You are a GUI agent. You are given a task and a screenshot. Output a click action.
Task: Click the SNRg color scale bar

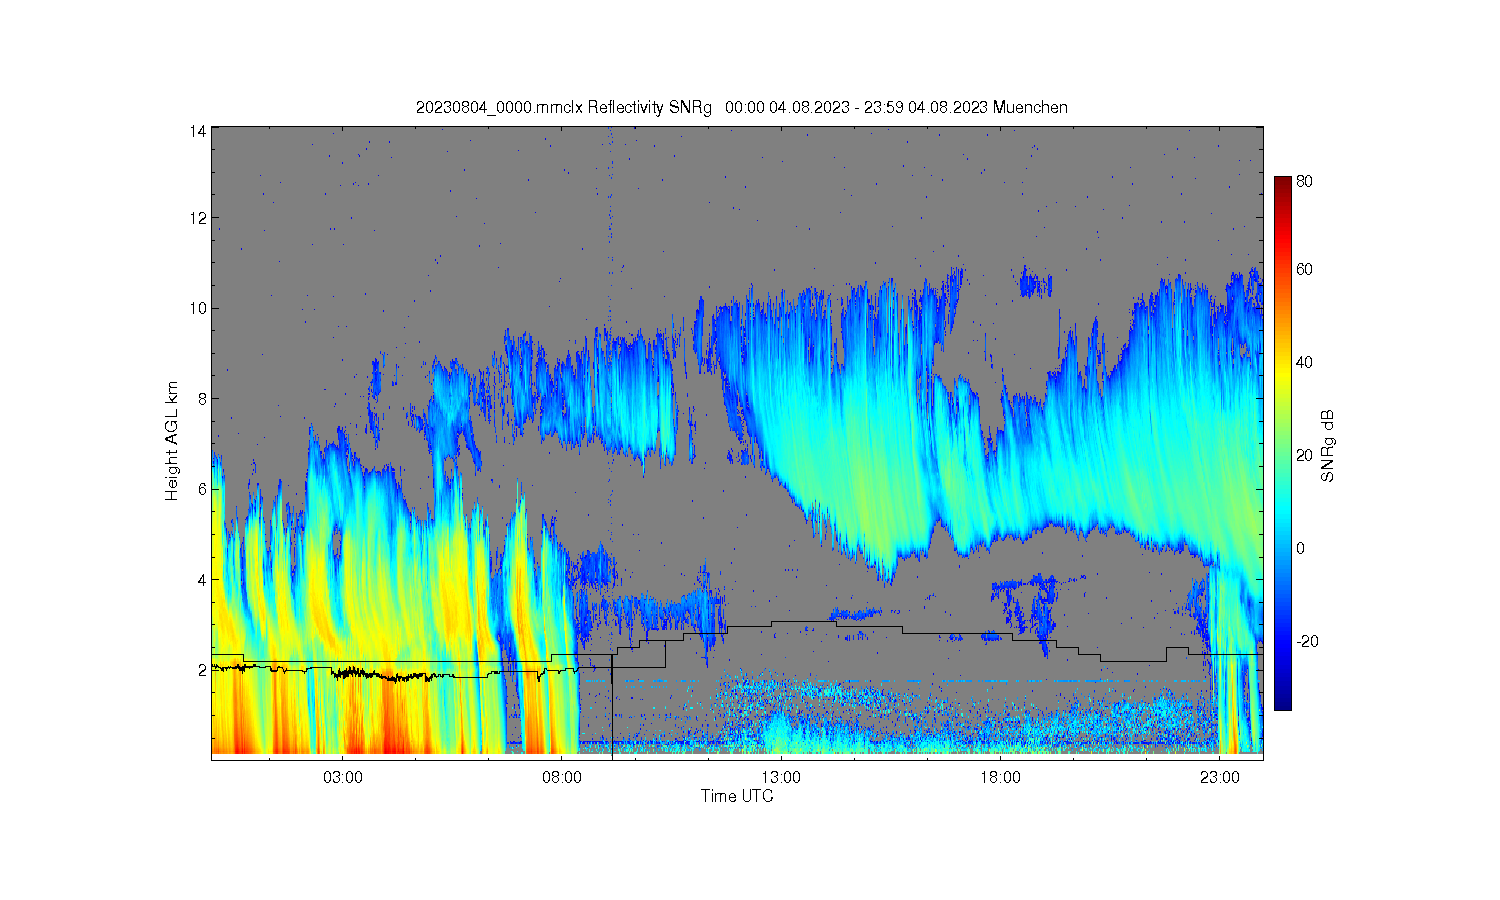pos(1282,443)
